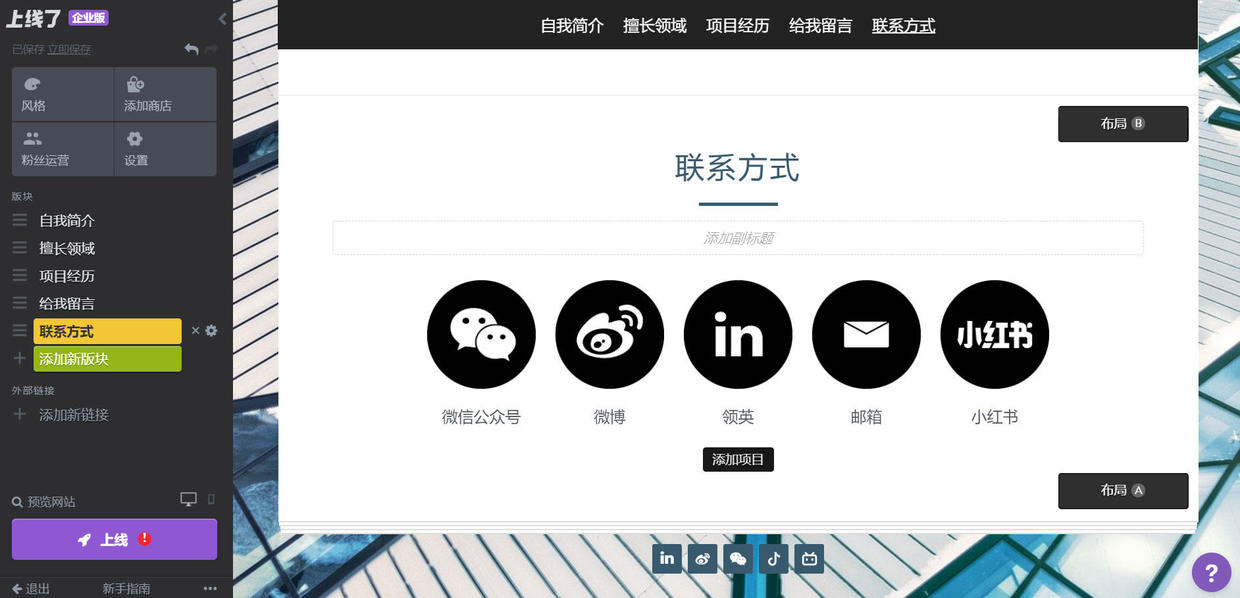Click the 布局 B layout button
The width and height of the screenshot is (1240, 598).
coord(1122,123)
